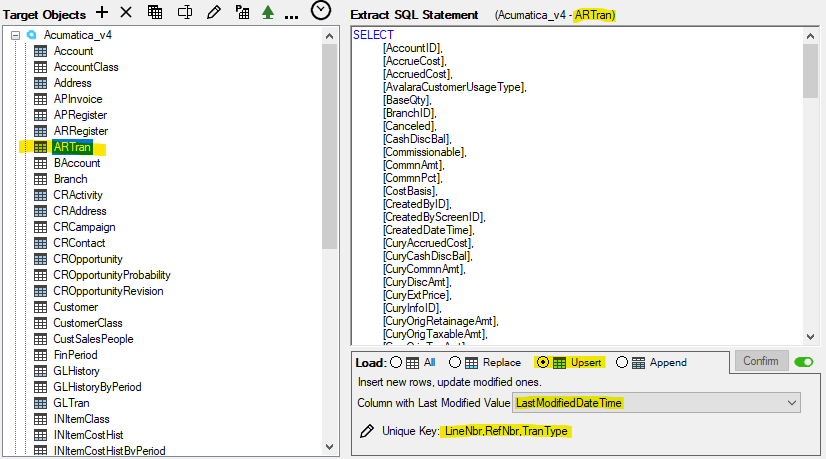This screenshot has width=826, height=459.
Task: Click the CROpportunity table item
Action: (88, 259)
